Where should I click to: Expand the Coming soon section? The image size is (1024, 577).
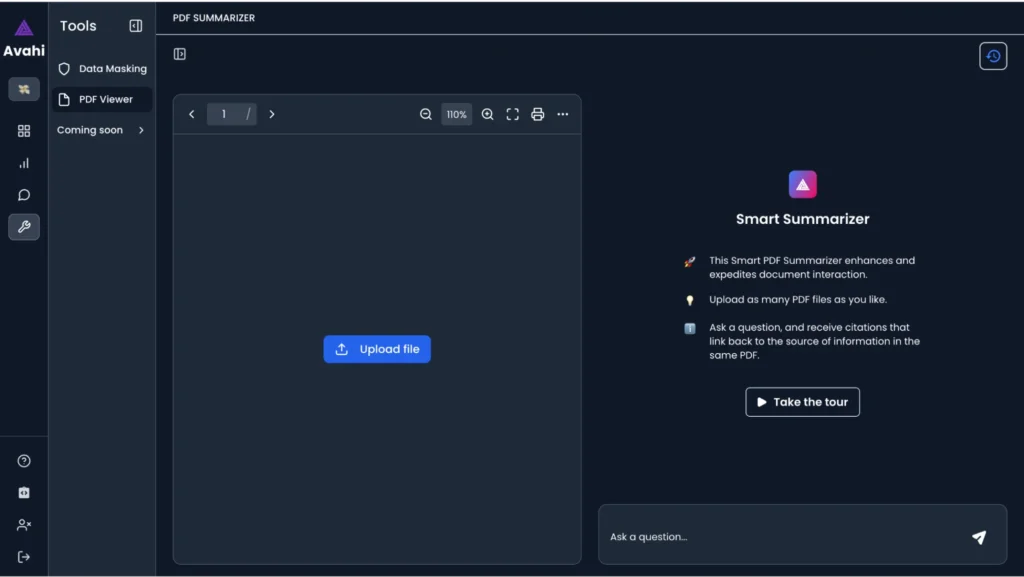coord(101,130)
